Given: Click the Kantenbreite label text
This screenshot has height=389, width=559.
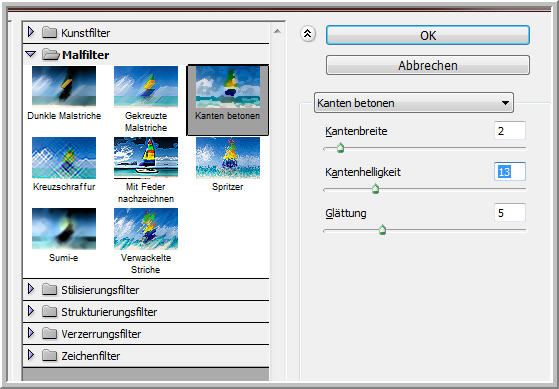Looking at the screenshot, I should point(356,131).
